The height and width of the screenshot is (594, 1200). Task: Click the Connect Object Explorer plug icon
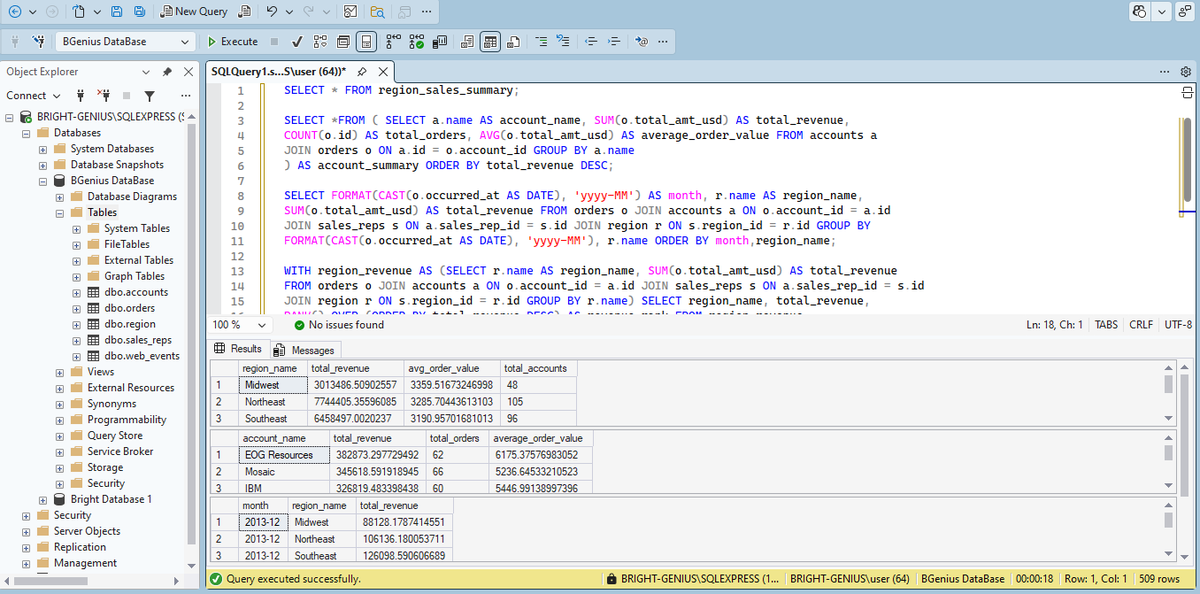pos(81,96)
